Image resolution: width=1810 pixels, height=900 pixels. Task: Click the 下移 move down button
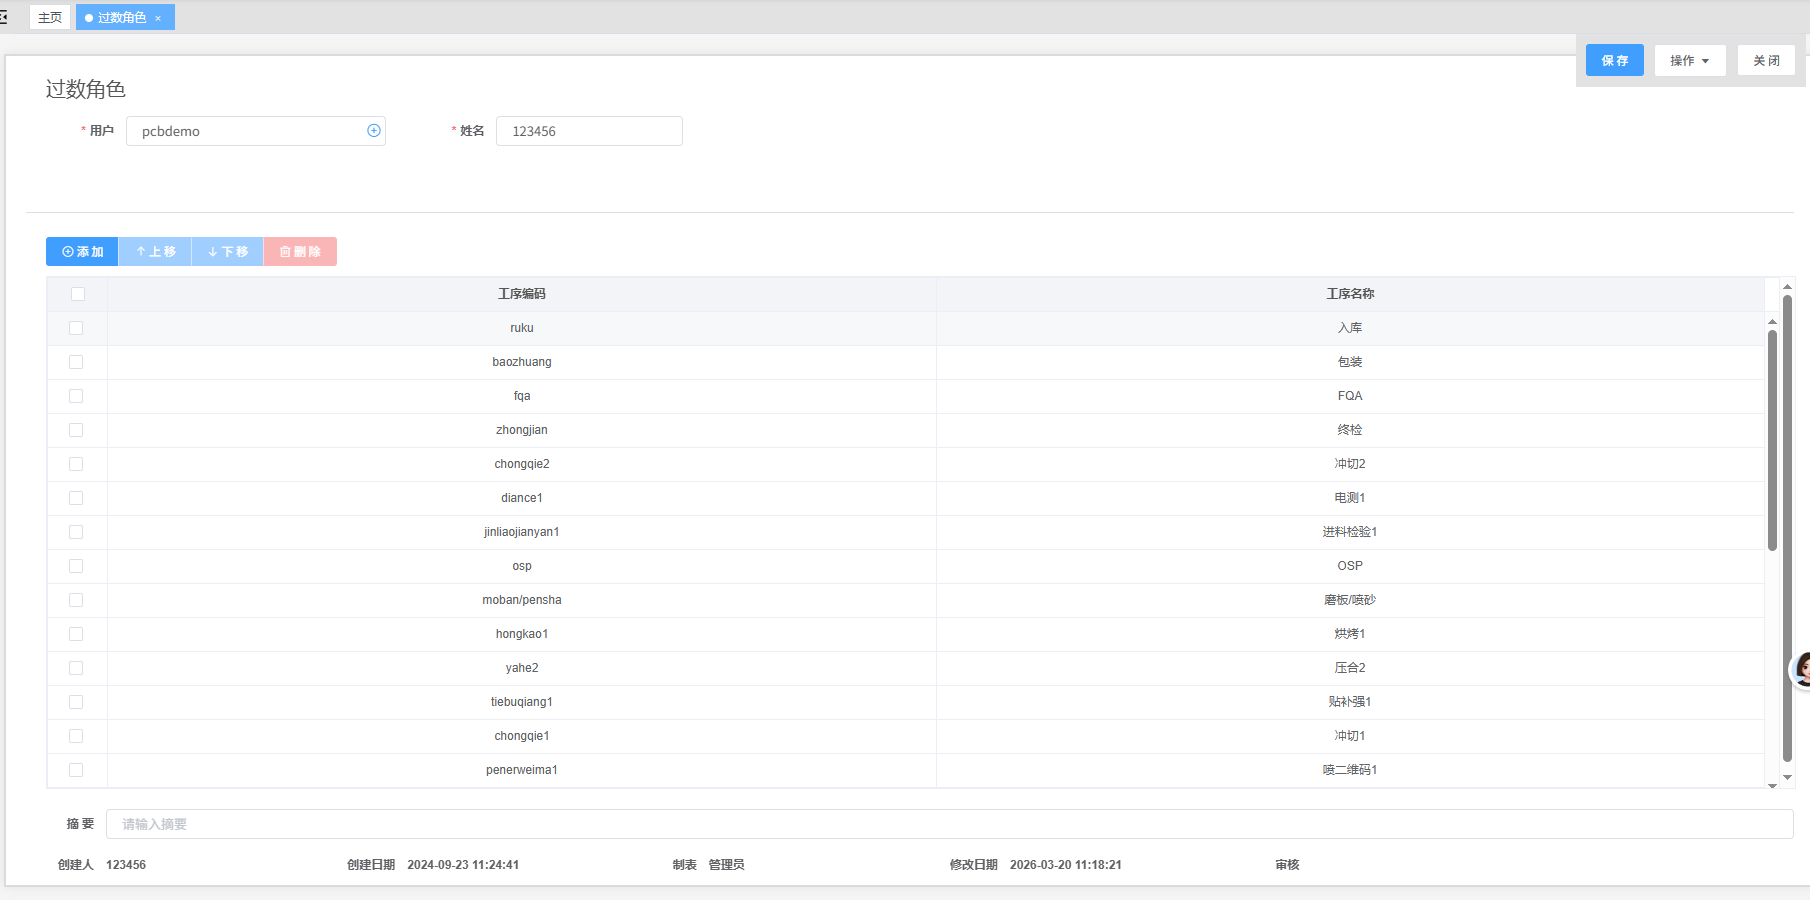click(x=227, y=252)
